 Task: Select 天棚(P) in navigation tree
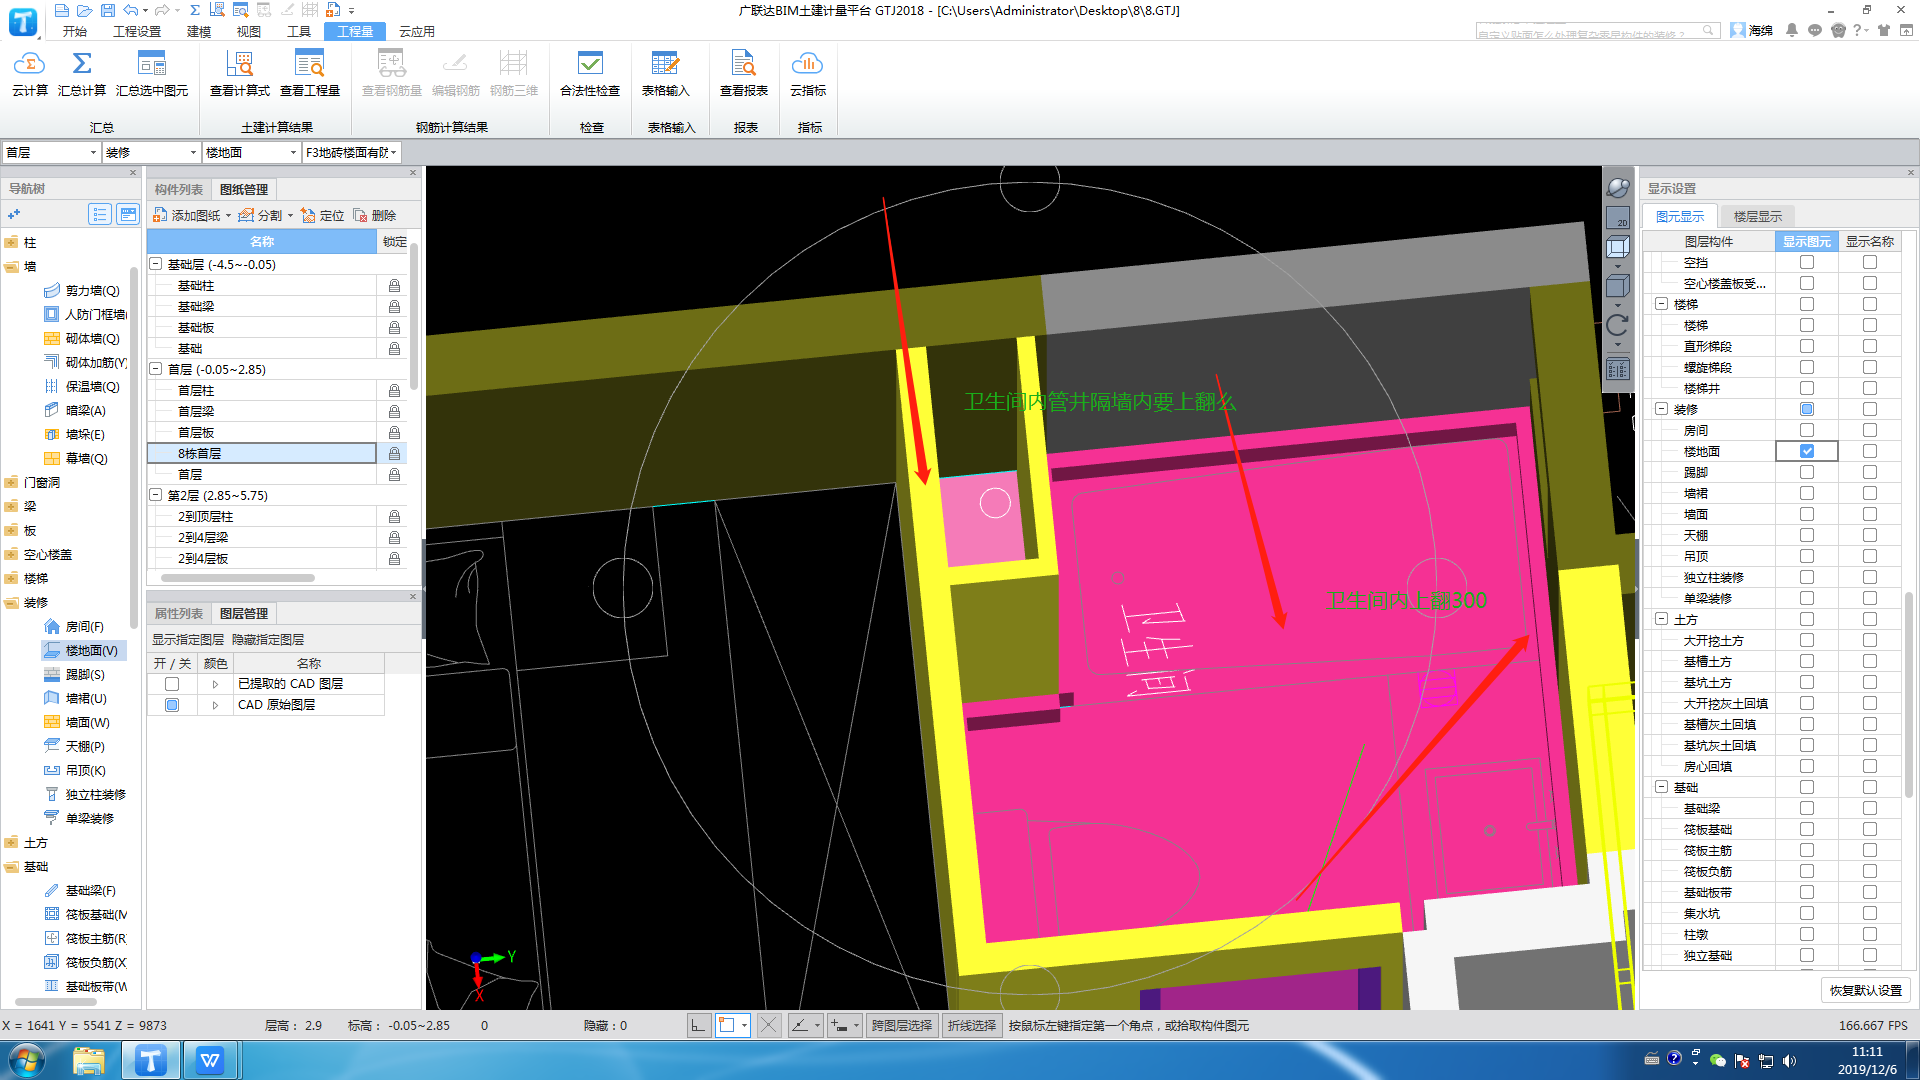click(x=76, y=747)
